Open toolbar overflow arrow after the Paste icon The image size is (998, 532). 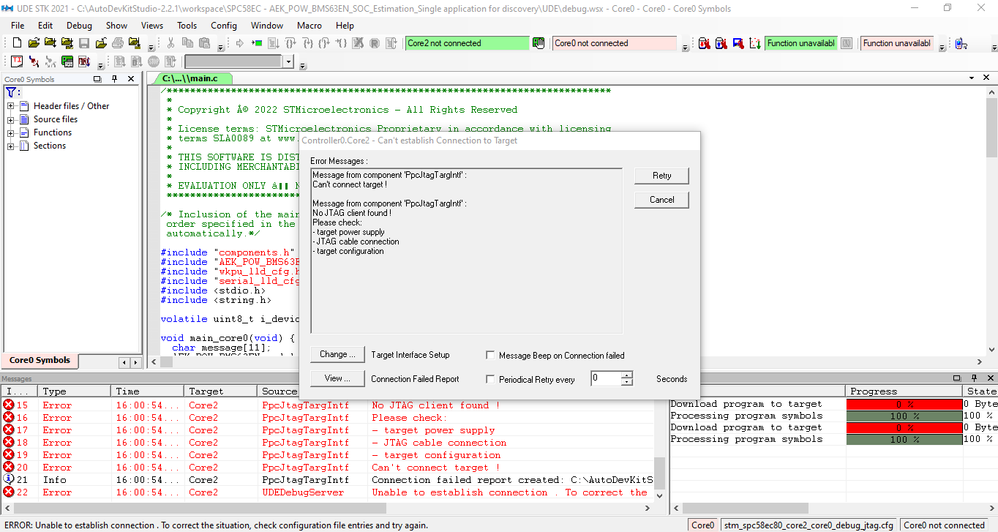(220, 46)
